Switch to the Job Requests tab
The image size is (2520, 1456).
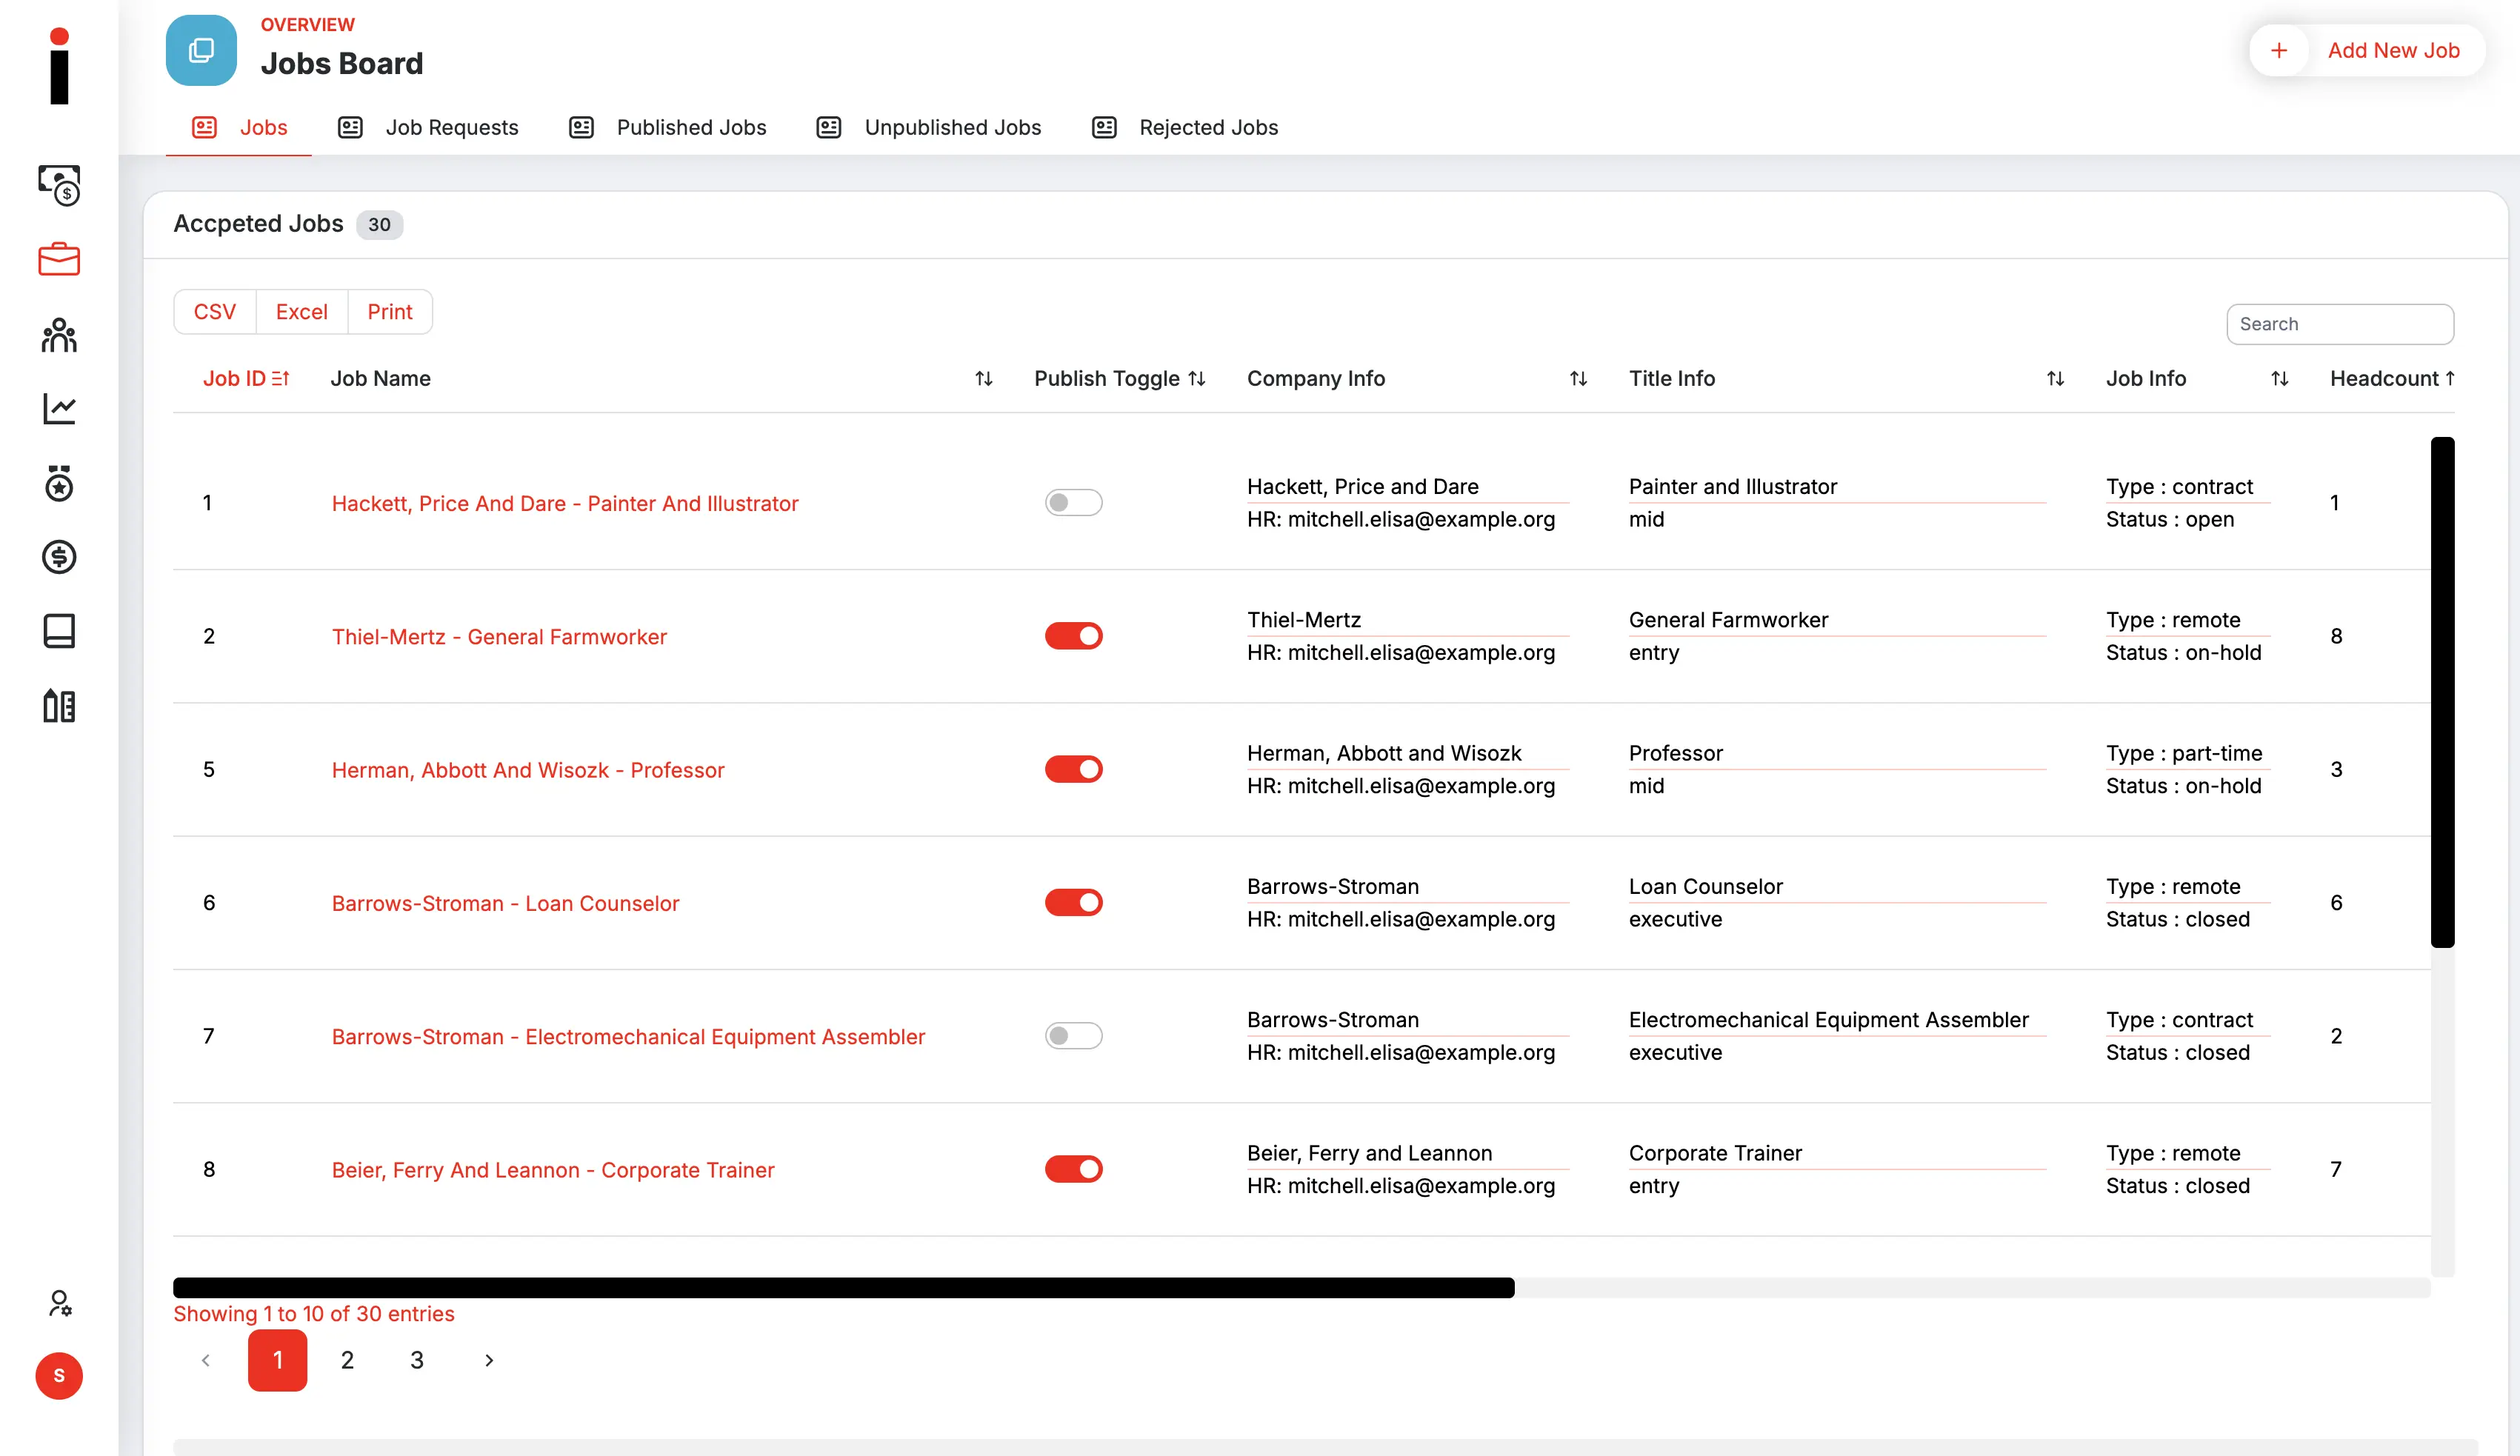pyautogui.click(x=428, y=127)
